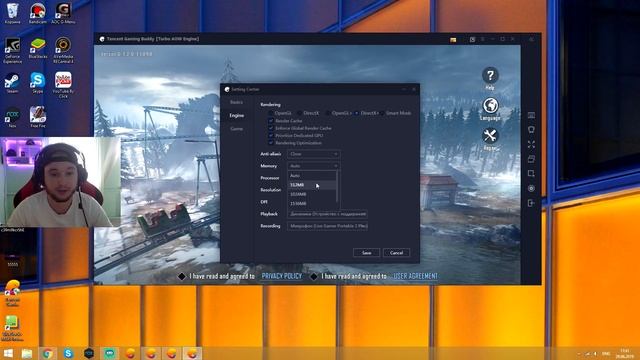Image resolution: width=640 pixels, height=360 pixels.
Task: Select OpenGL+ rendering radio button
Action: (328, 113)
